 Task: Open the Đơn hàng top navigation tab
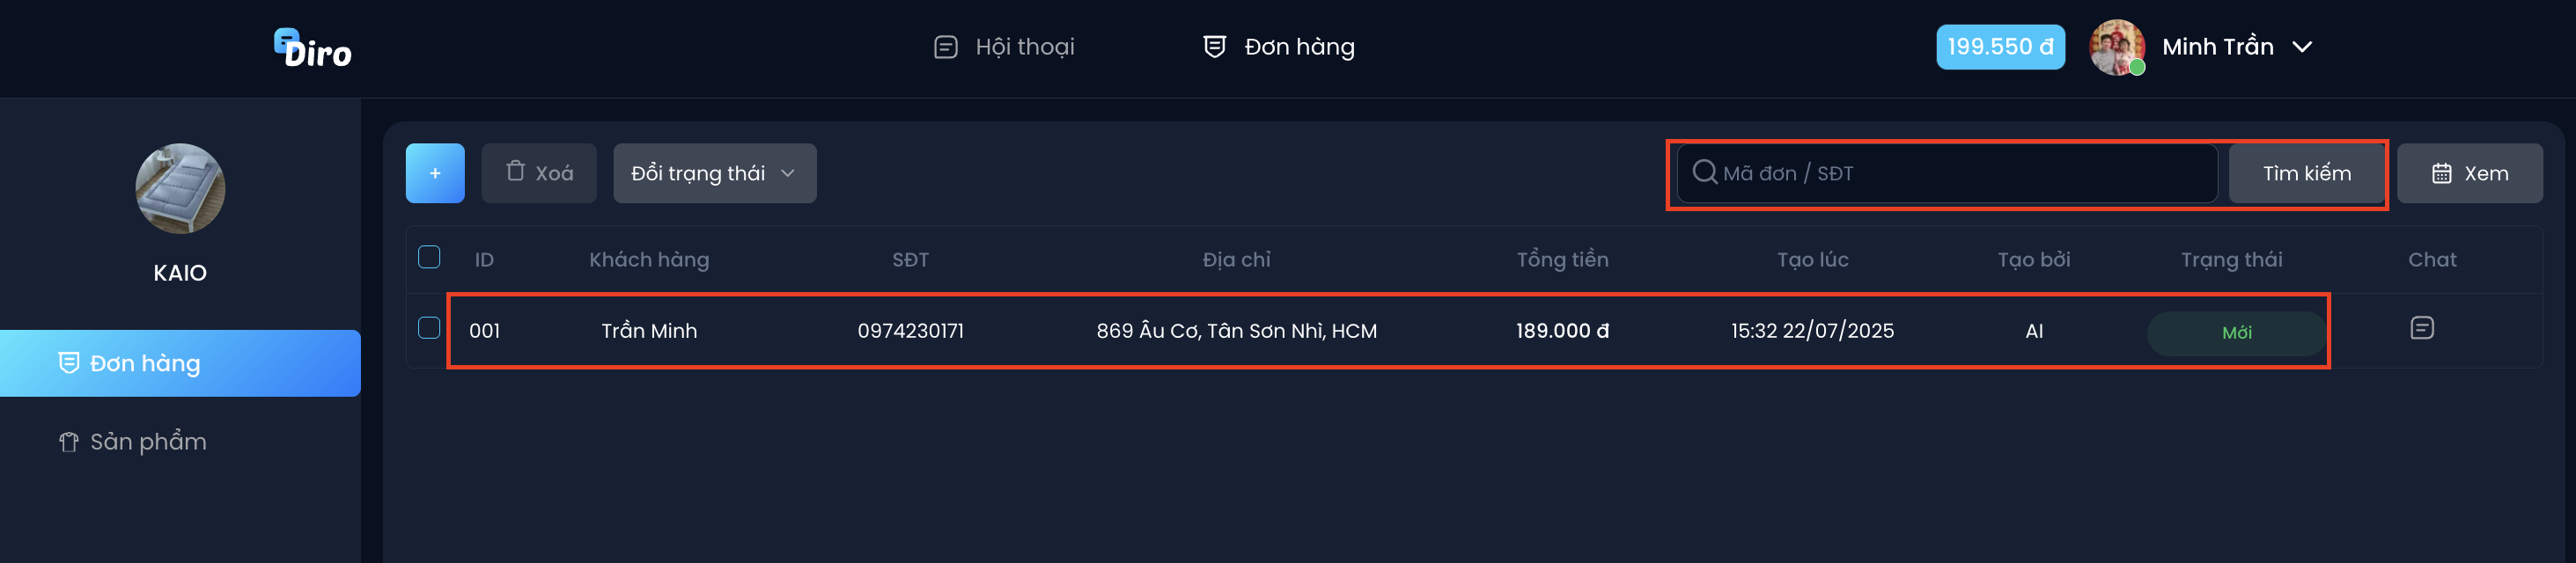pos(1279,47)
